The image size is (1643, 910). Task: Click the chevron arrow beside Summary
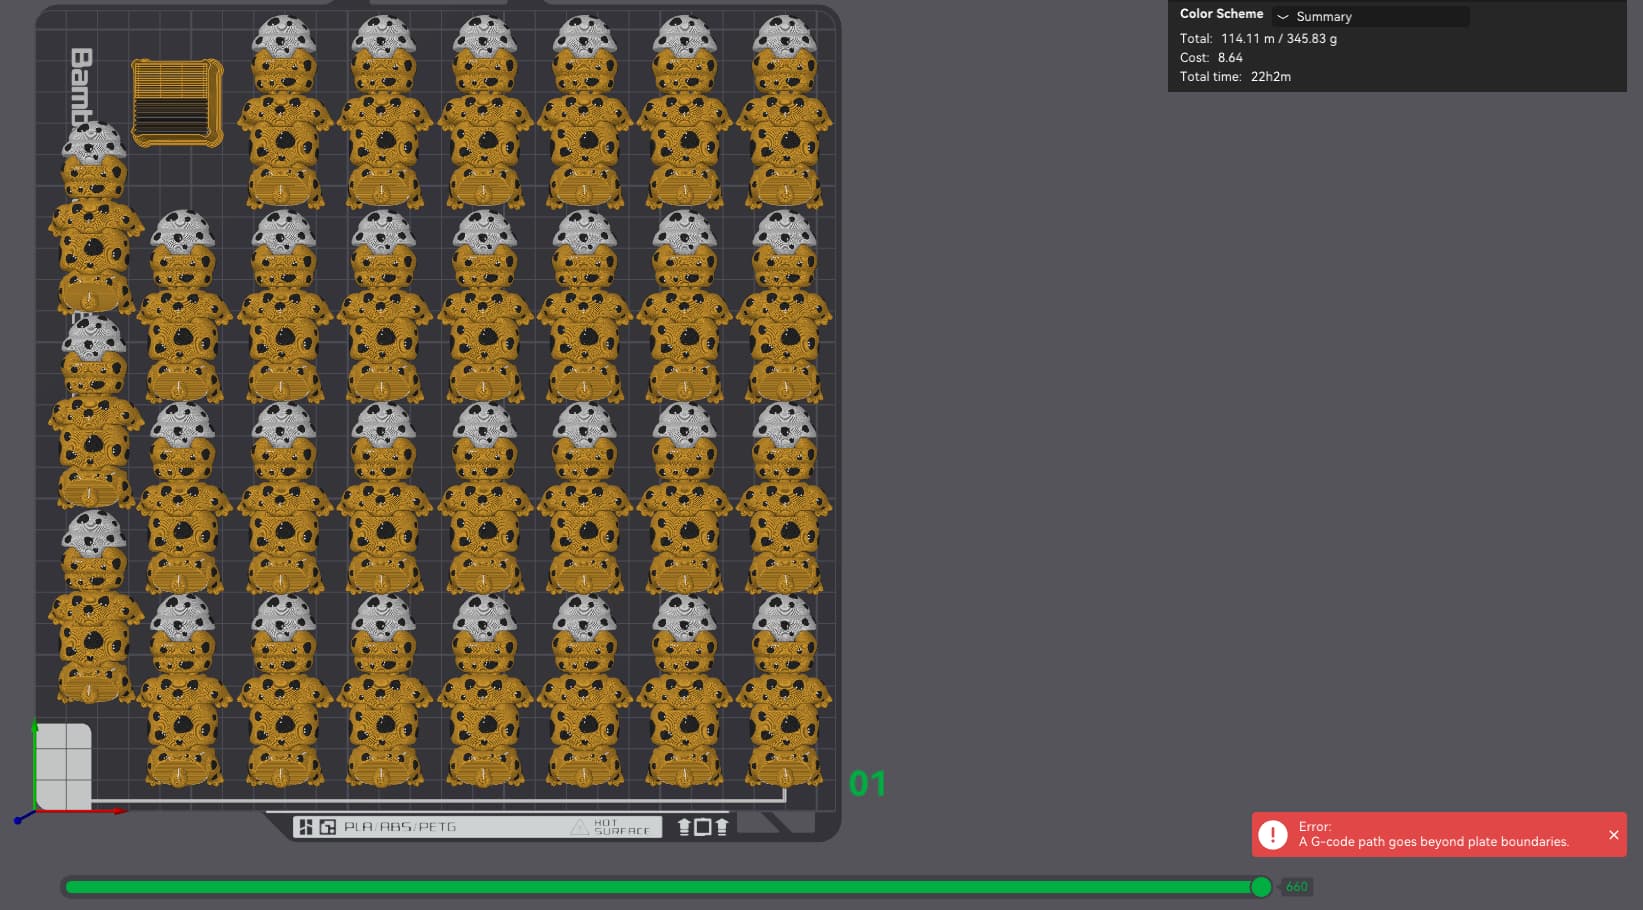[1283, 17]
